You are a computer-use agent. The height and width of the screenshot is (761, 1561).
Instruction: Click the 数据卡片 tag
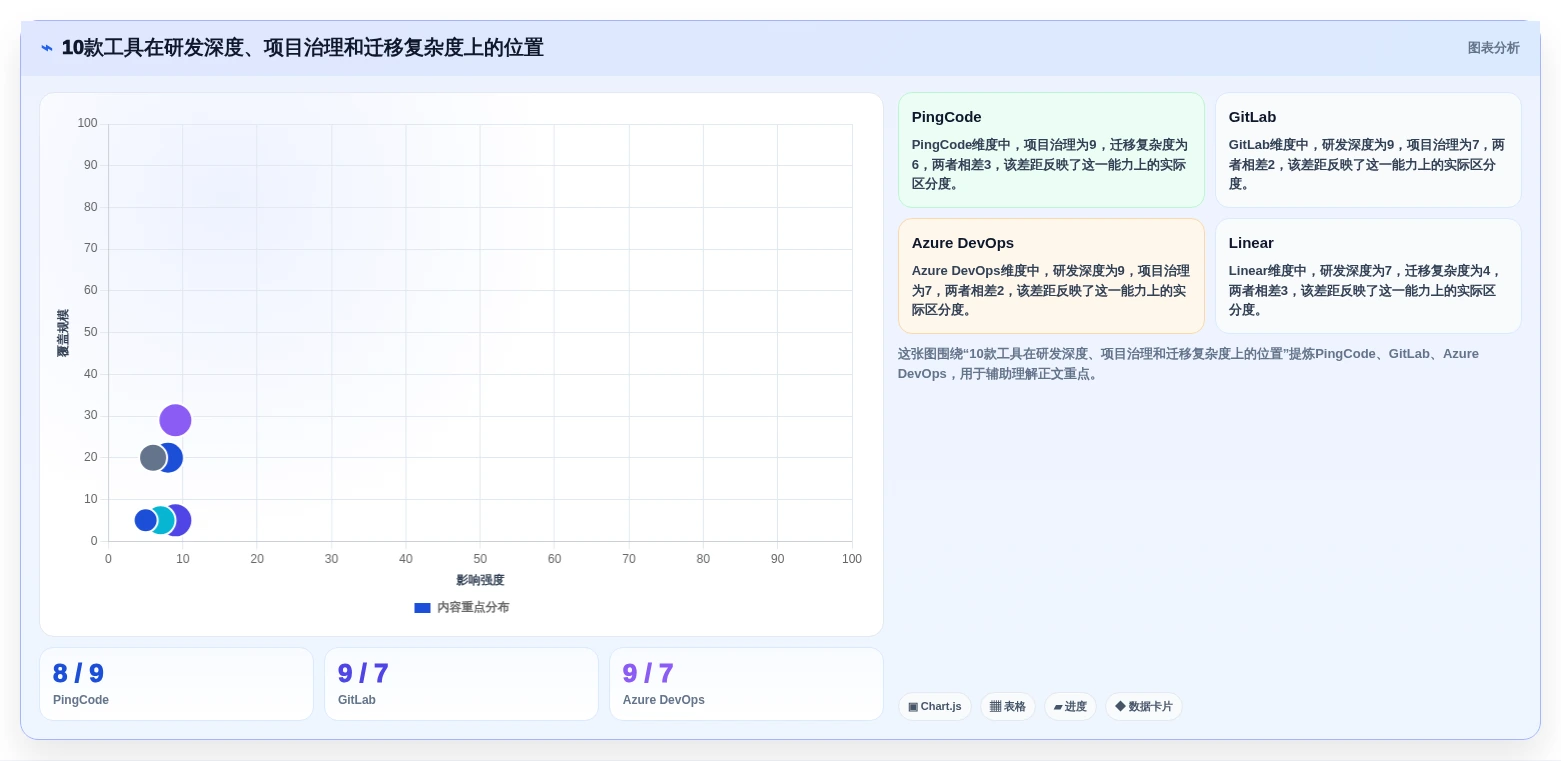click(1143, 707)
